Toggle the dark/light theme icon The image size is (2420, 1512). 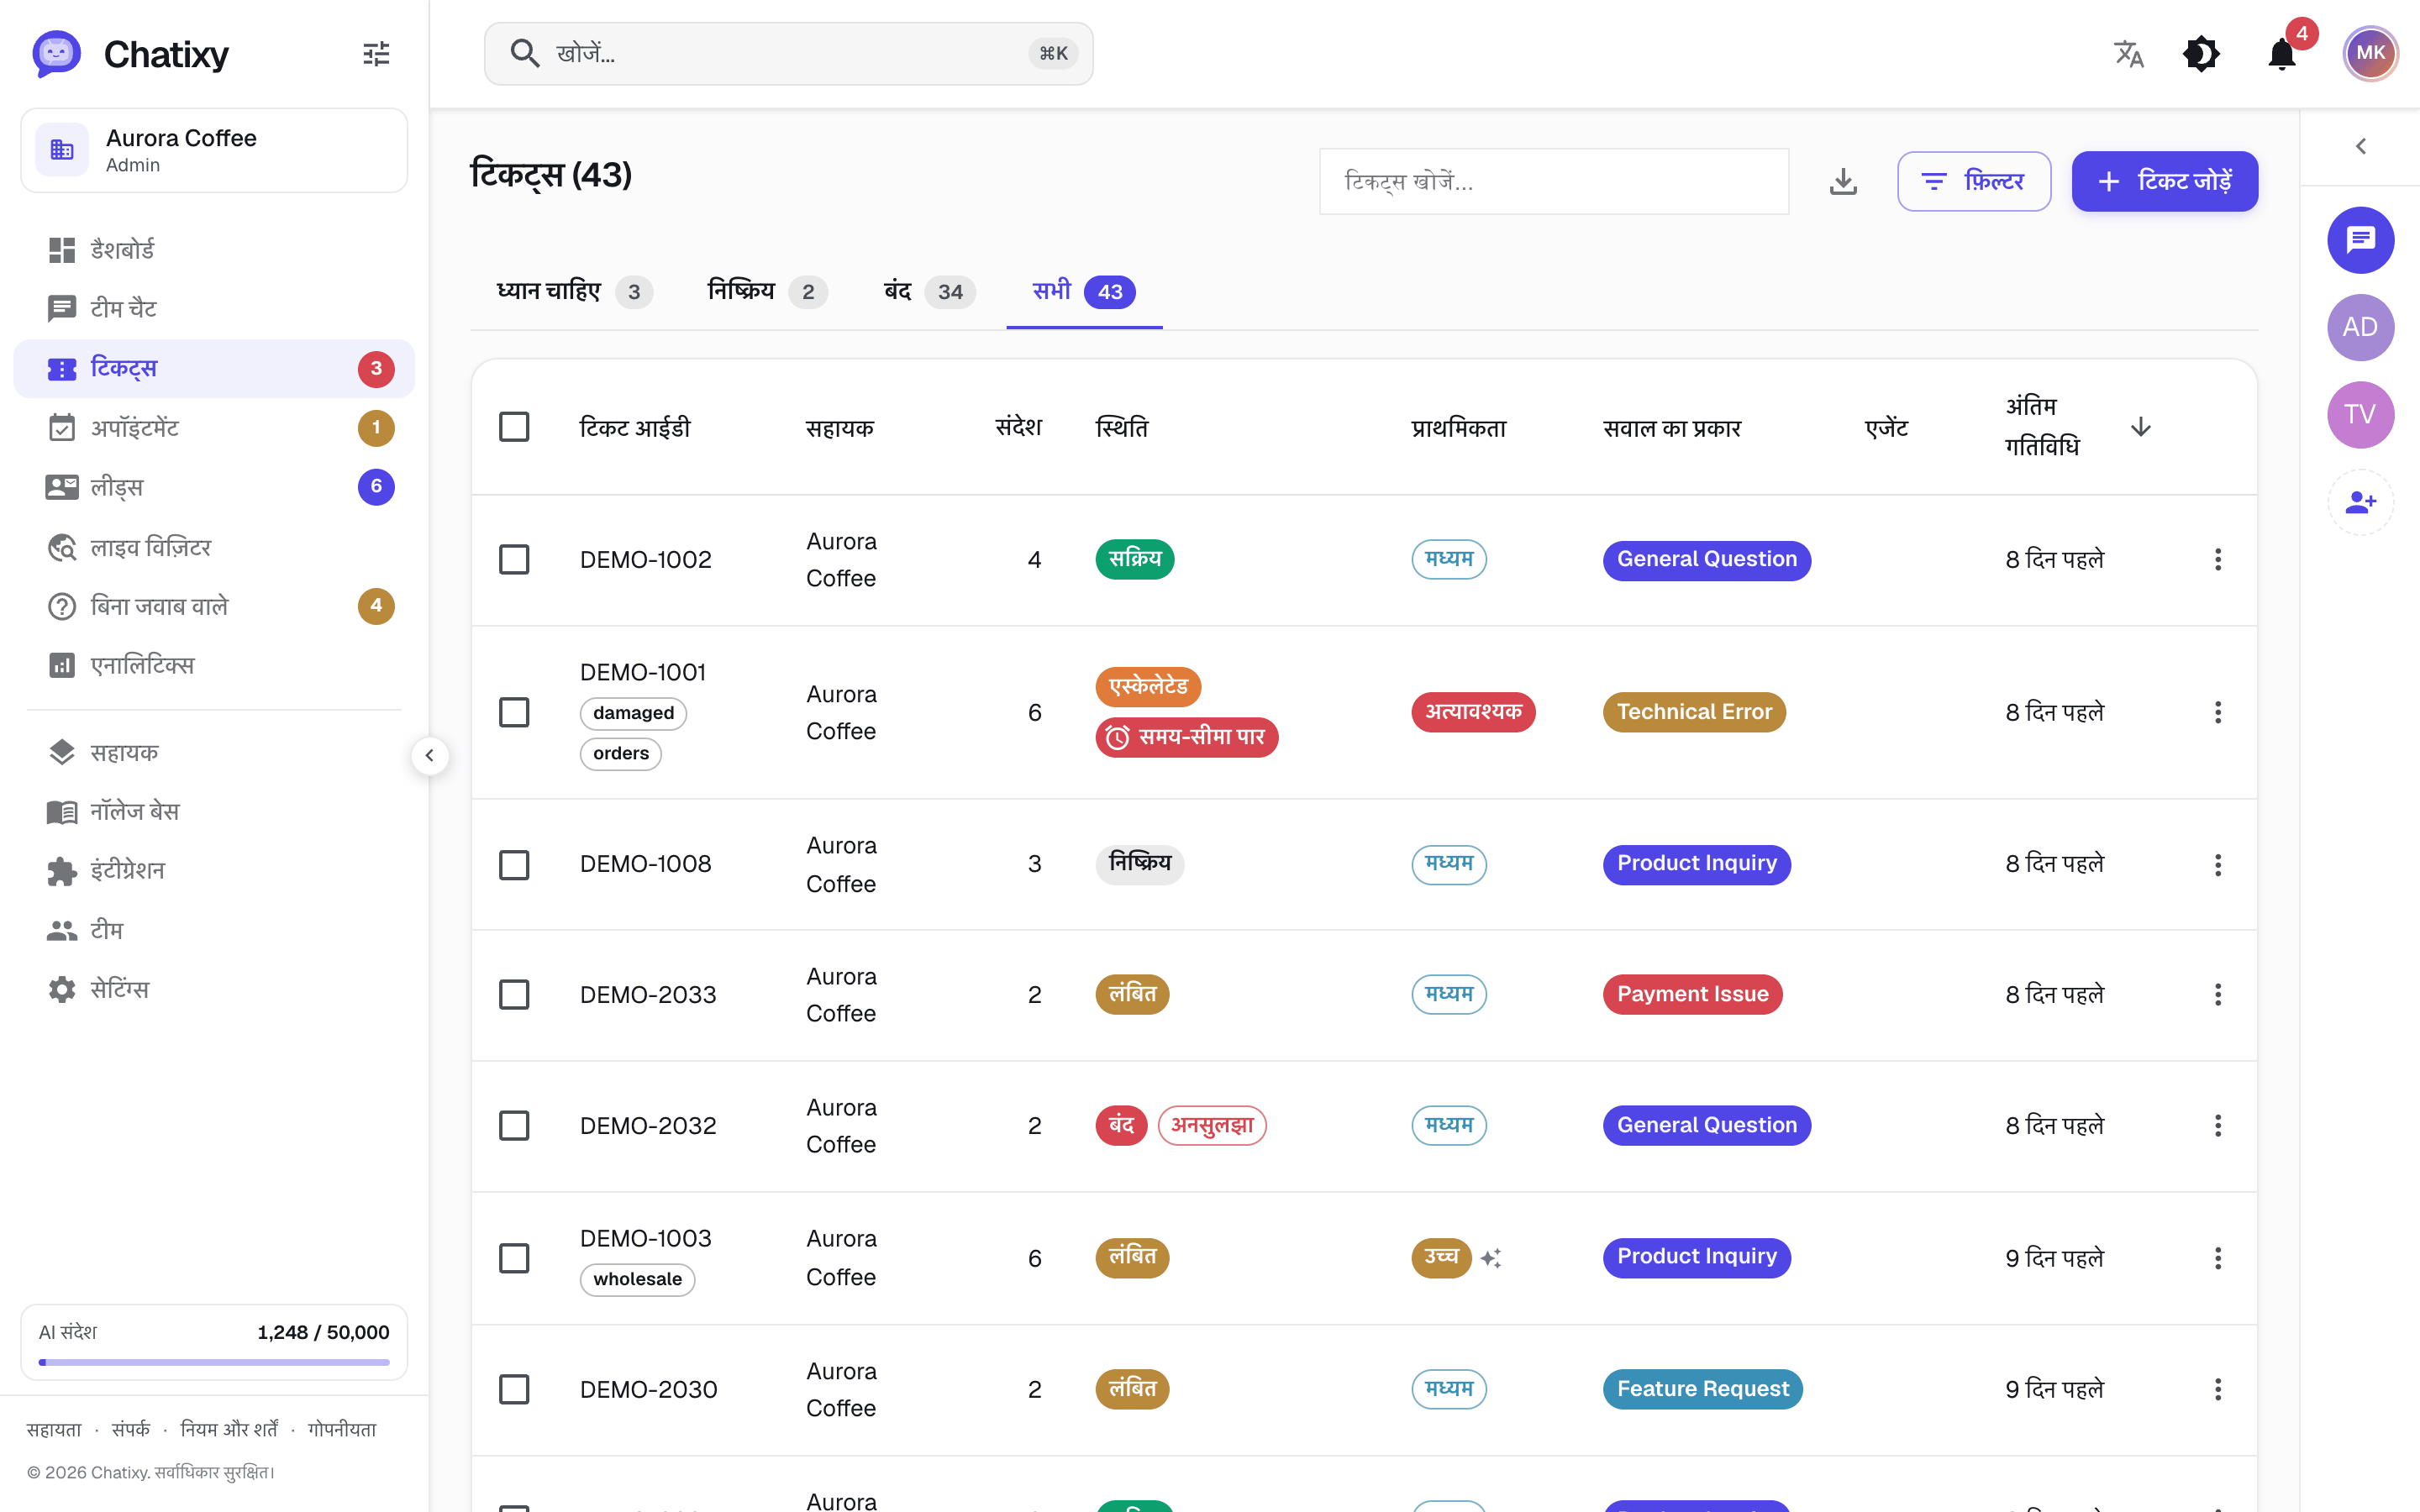(x=2201, y=54)
